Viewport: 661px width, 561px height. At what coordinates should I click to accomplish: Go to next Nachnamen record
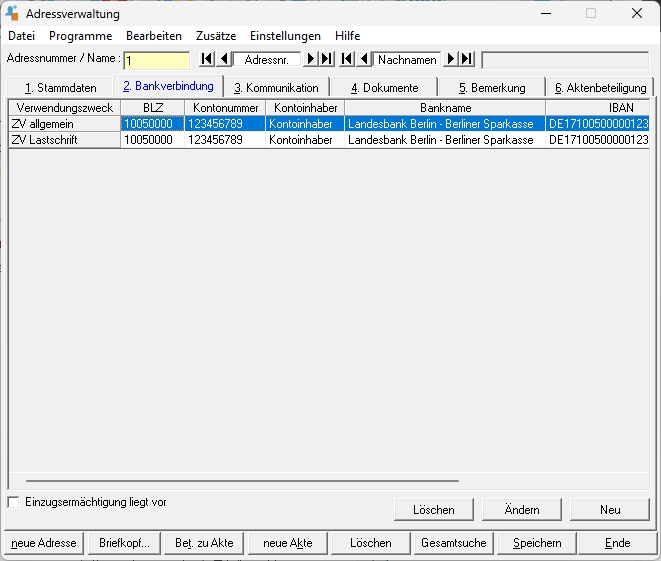450,60
